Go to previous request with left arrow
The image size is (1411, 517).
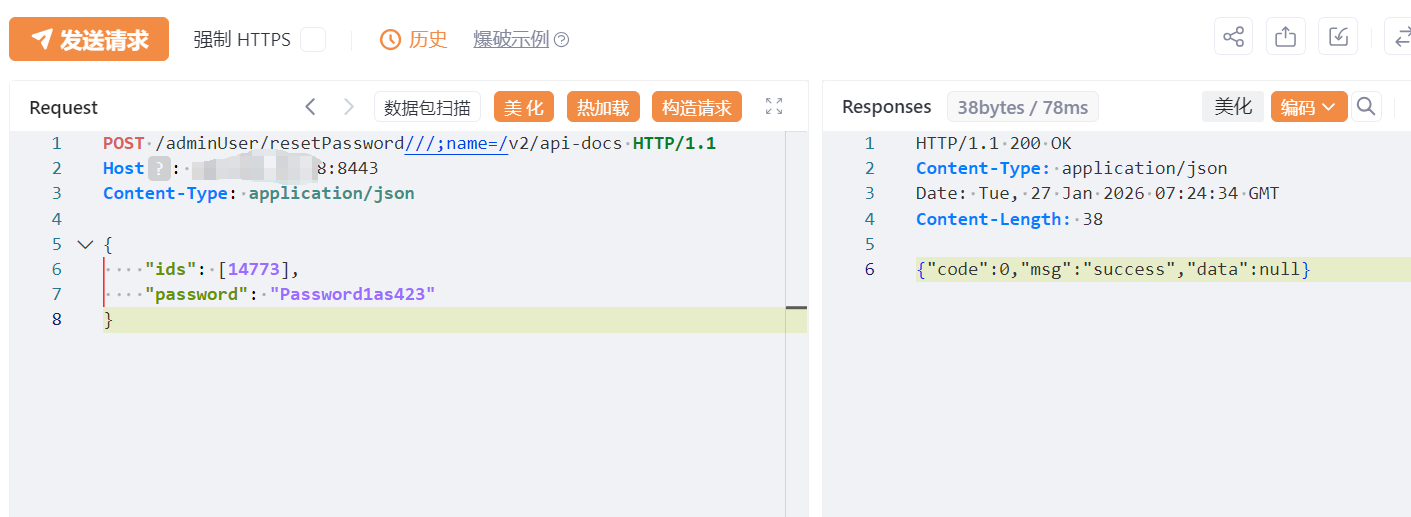pyautogui.click(x=311, y=107)
